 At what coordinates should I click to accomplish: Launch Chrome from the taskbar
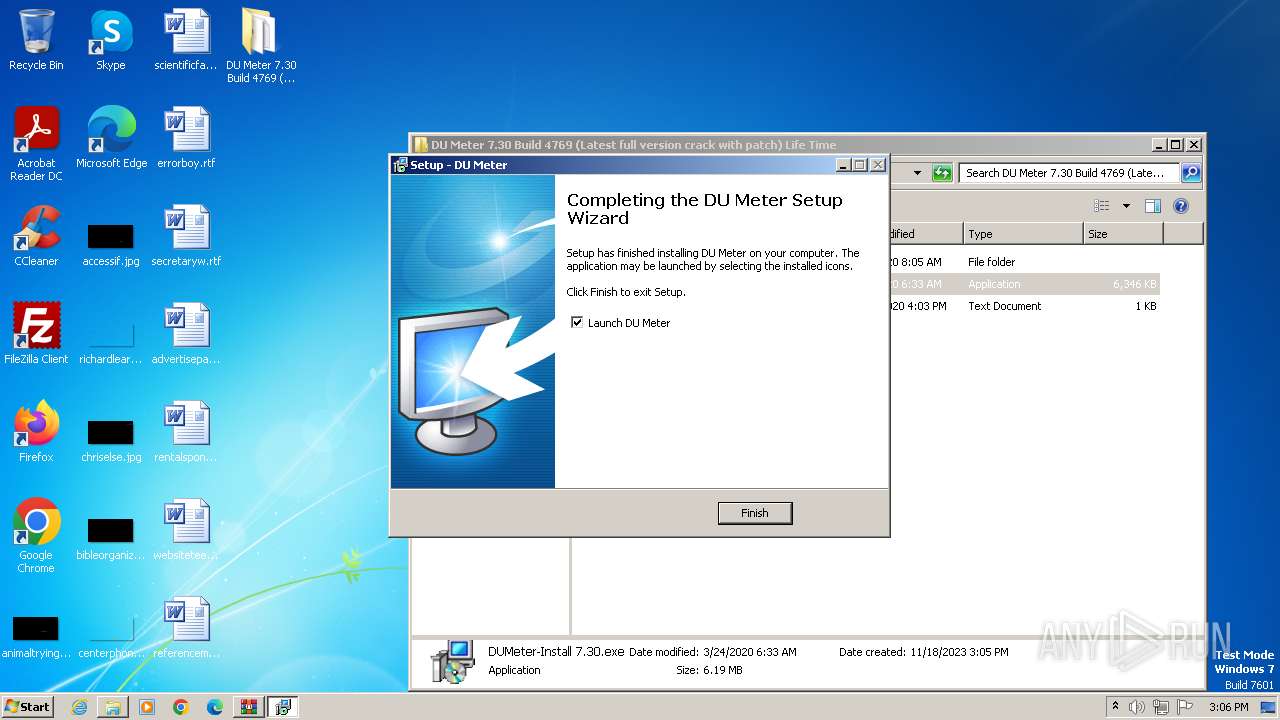coord(181,707)
